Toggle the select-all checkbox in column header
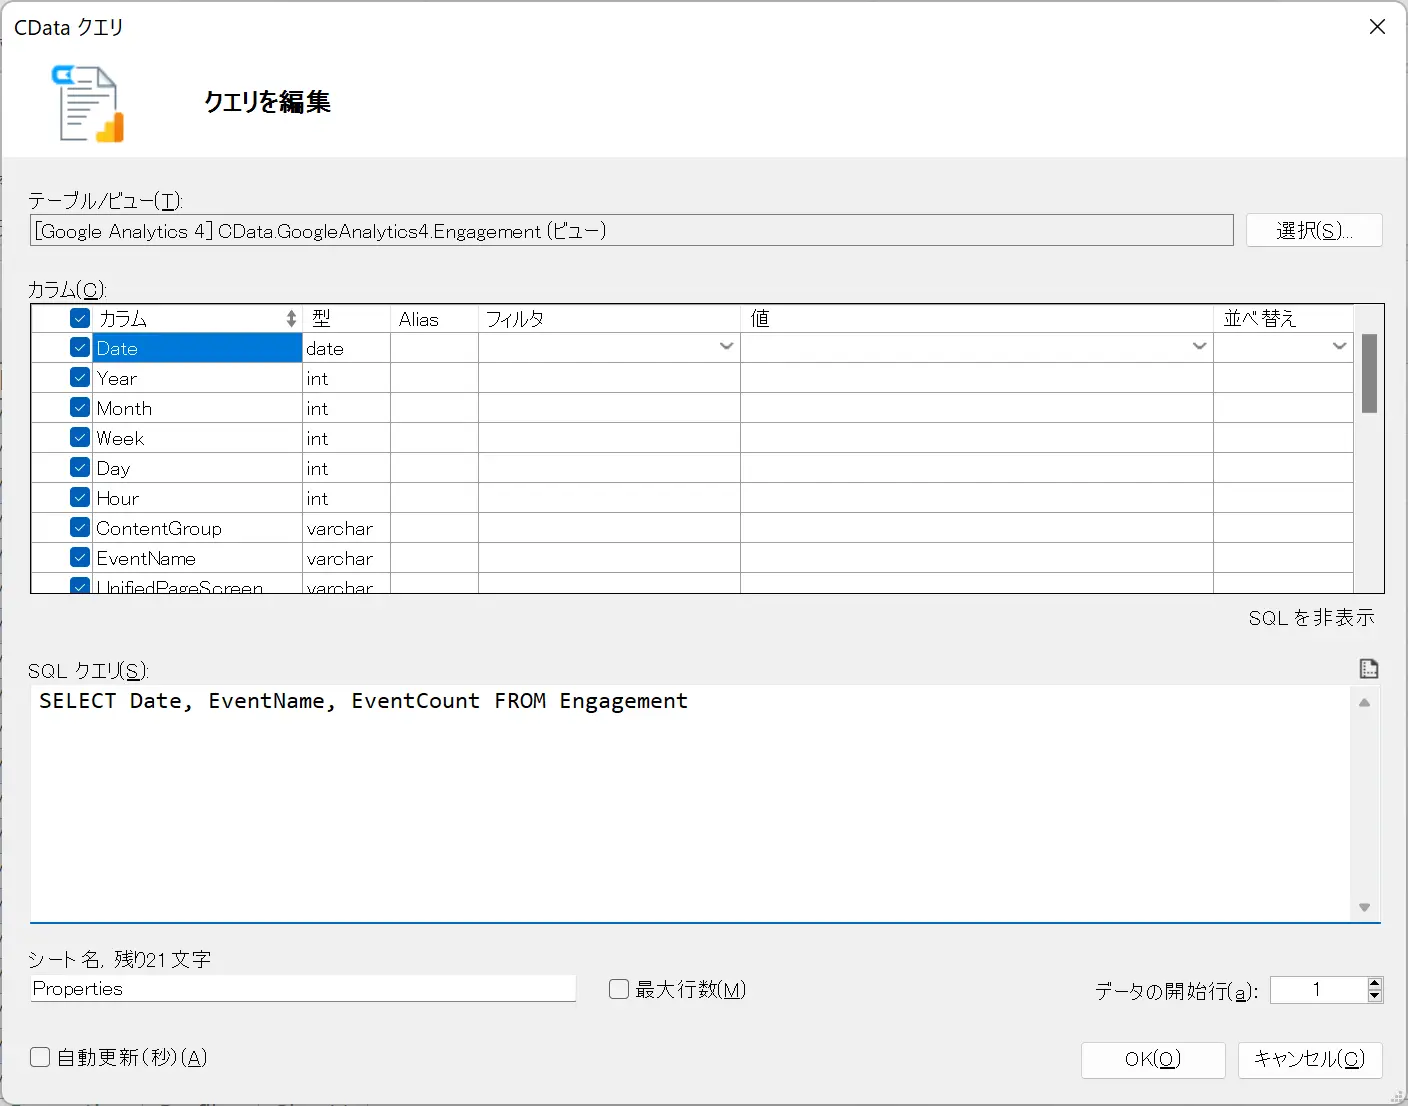Image resolution: width=1408 pixels, height=1106 pixels. point(80,318)
